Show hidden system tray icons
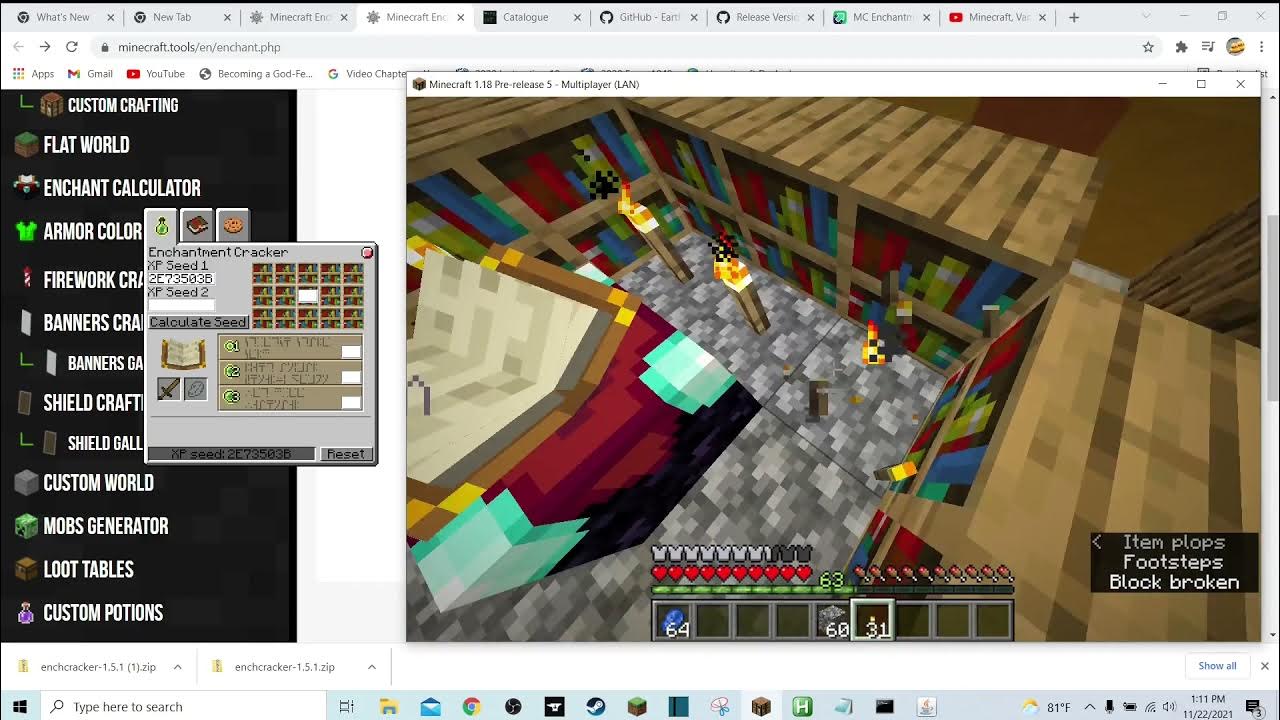Screen dimensions: 1280x720 click(1089, 707)
